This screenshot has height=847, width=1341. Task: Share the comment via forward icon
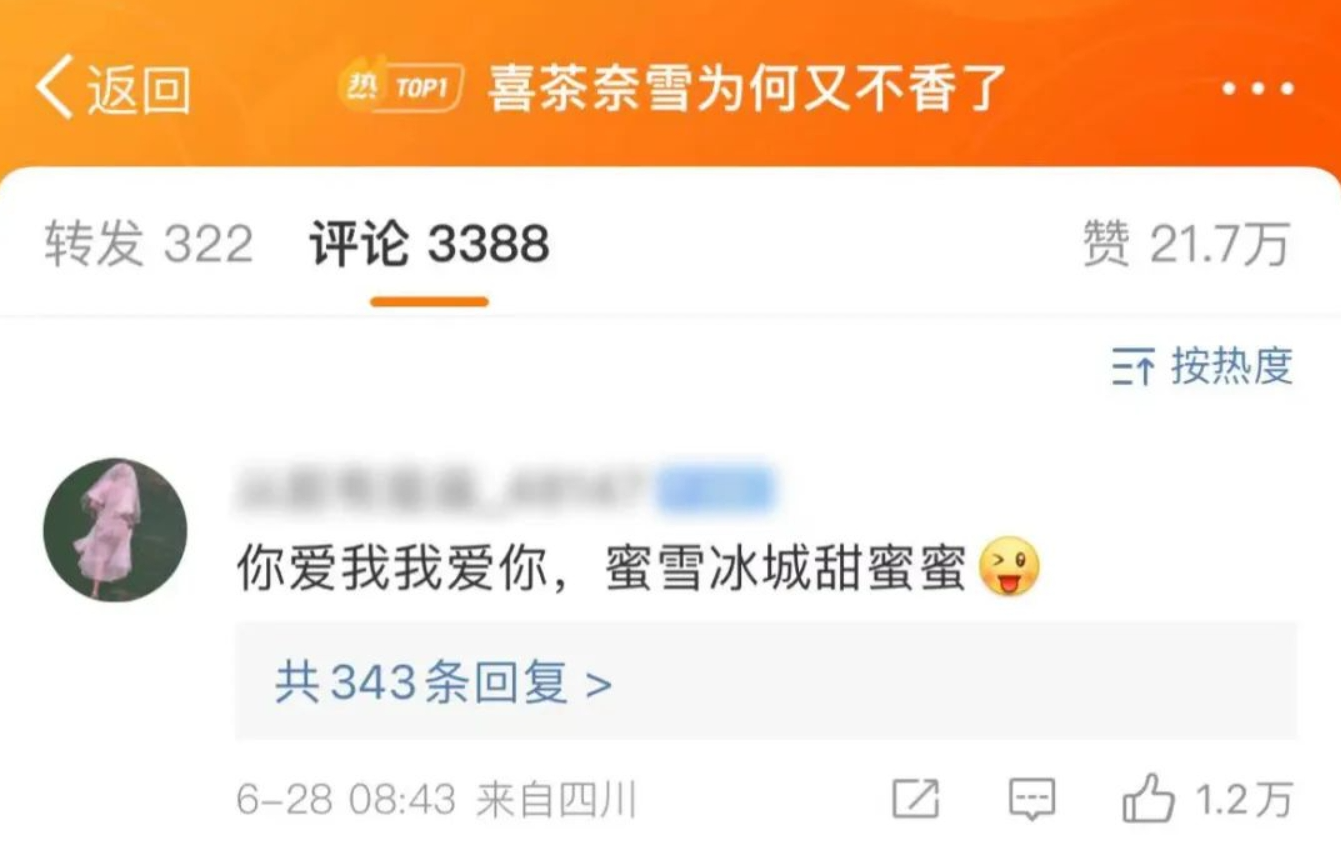click(915, 799)
